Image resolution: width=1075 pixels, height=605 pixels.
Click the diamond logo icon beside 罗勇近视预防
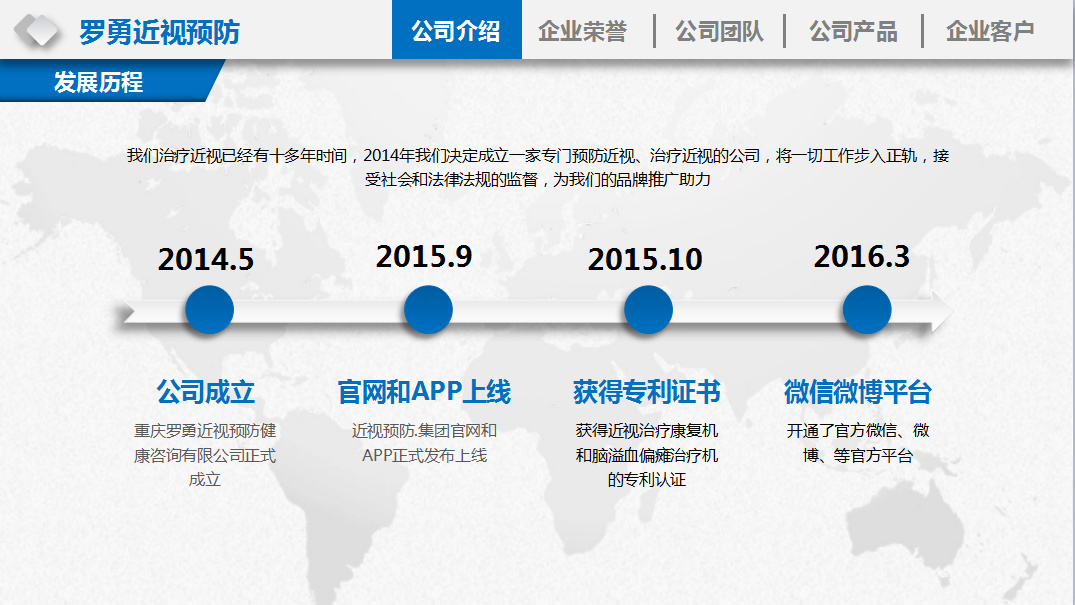click(37, 31)
